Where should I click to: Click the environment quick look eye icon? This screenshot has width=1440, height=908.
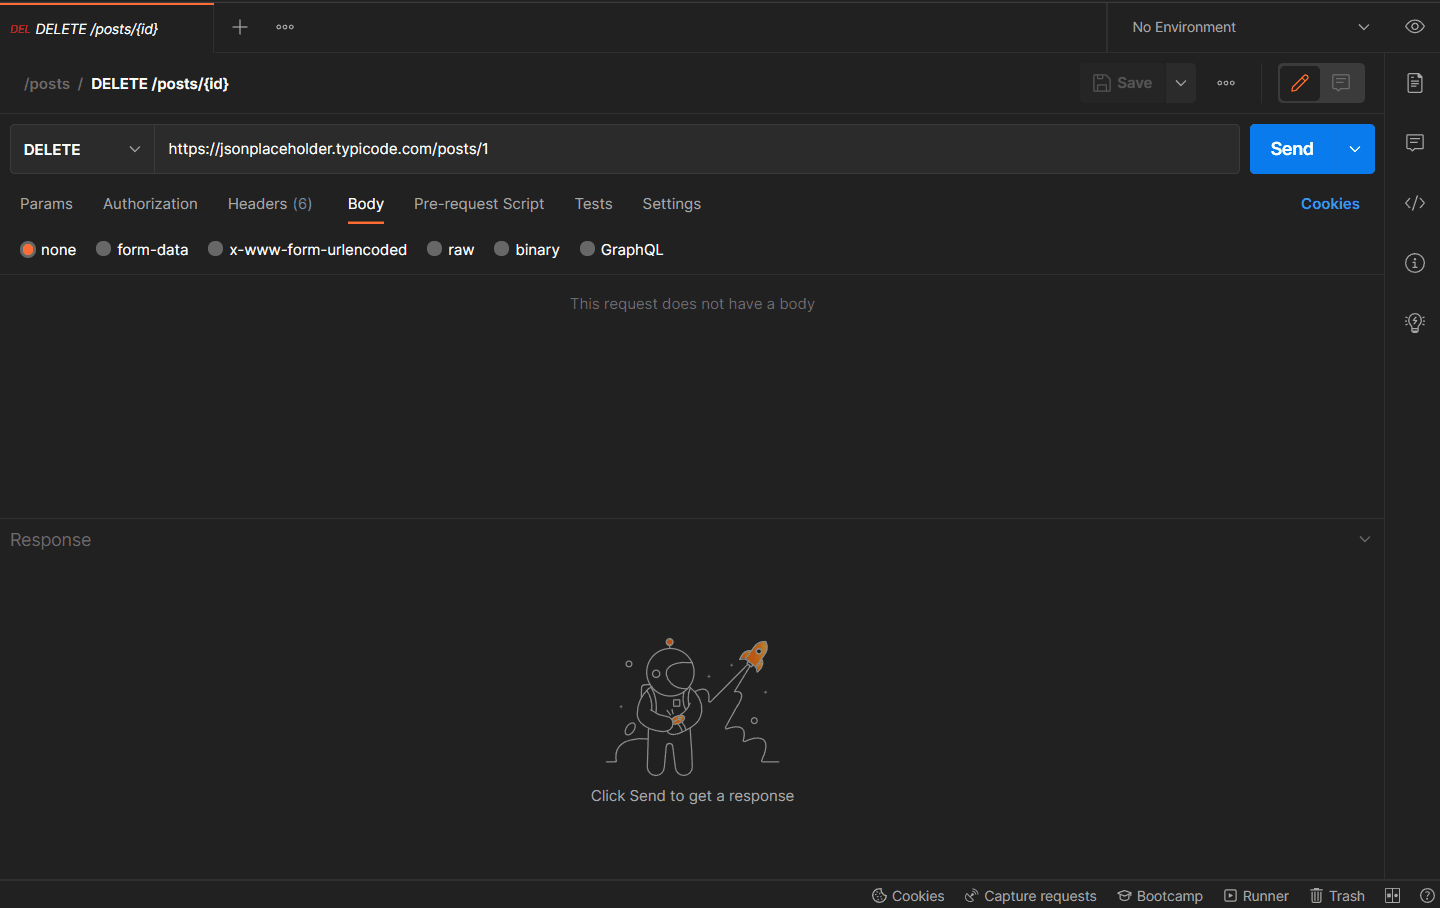tap(1414, 27)
